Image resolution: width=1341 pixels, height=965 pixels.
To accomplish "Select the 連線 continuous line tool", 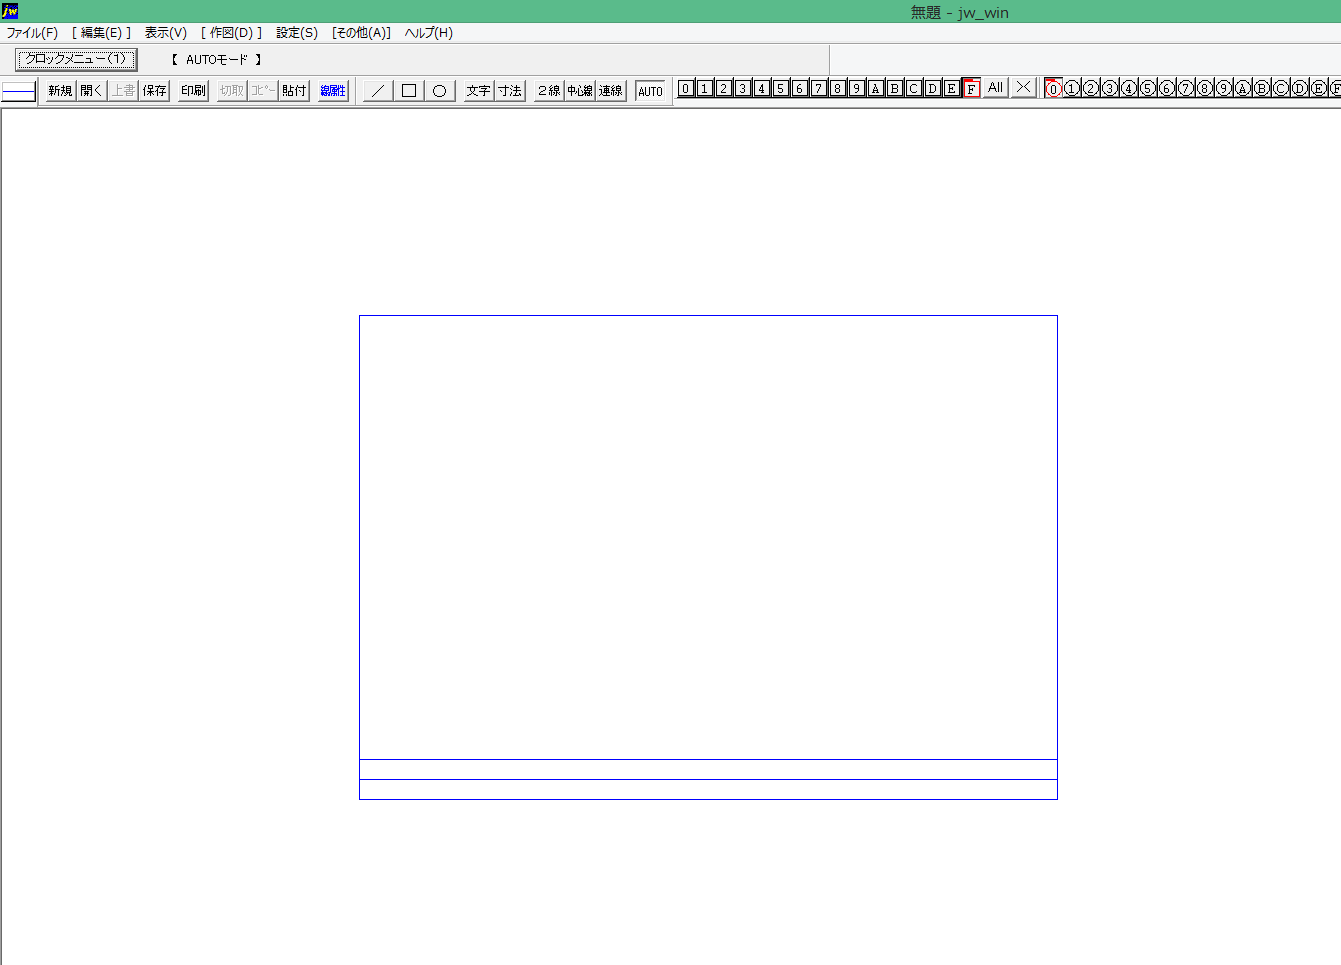I will tap(611, 90).
